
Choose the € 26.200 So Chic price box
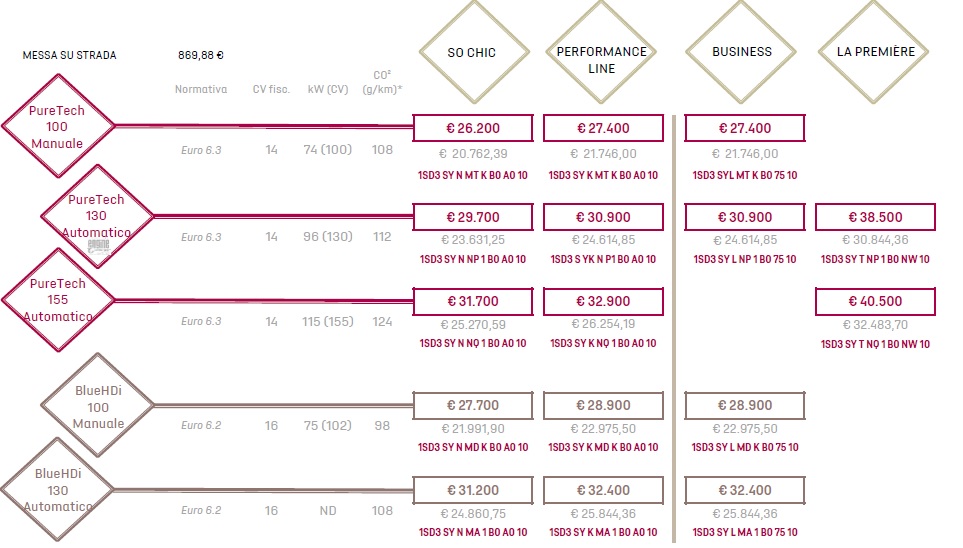point(473,128)
